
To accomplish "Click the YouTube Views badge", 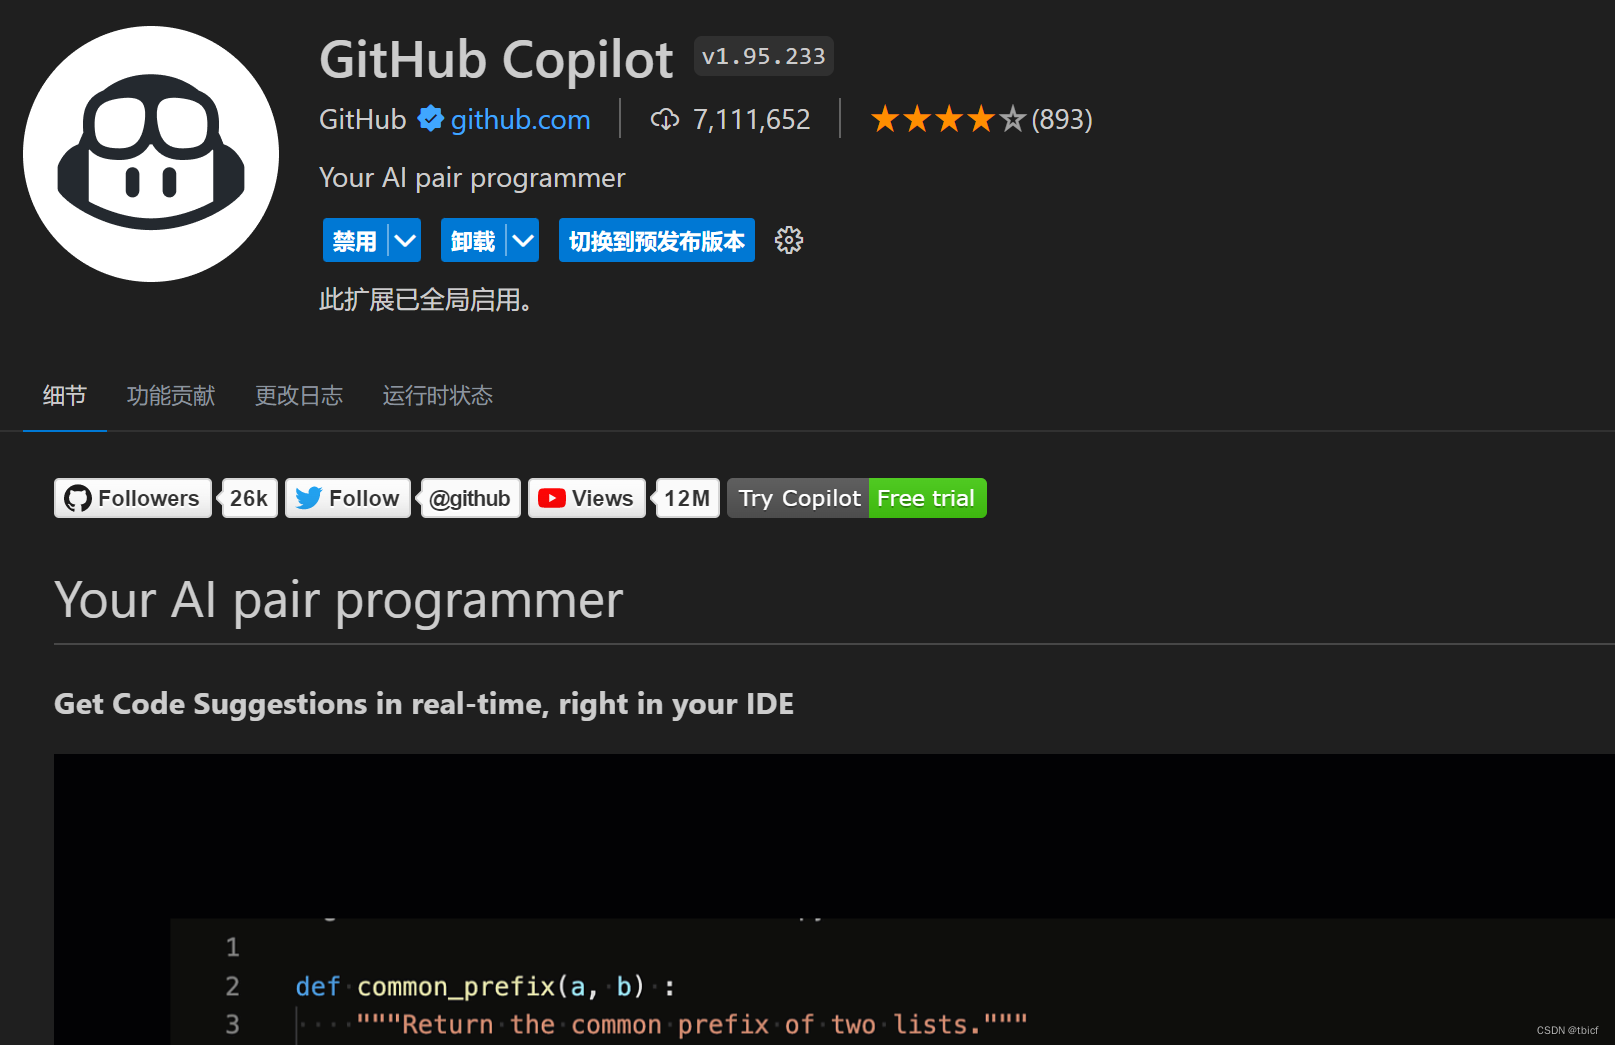I will 587,498.
